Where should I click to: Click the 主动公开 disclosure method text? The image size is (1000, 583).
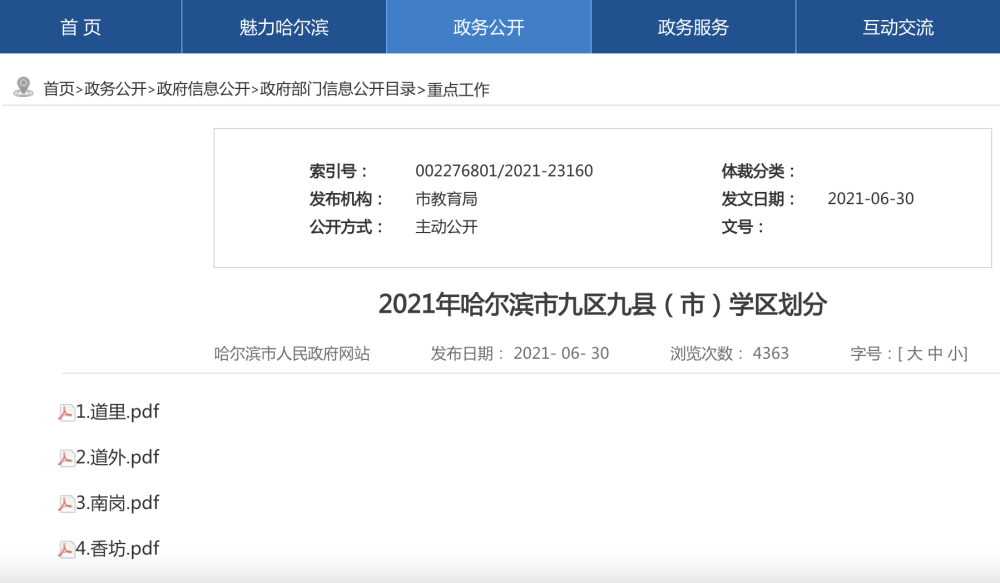(x=446, y=227)
